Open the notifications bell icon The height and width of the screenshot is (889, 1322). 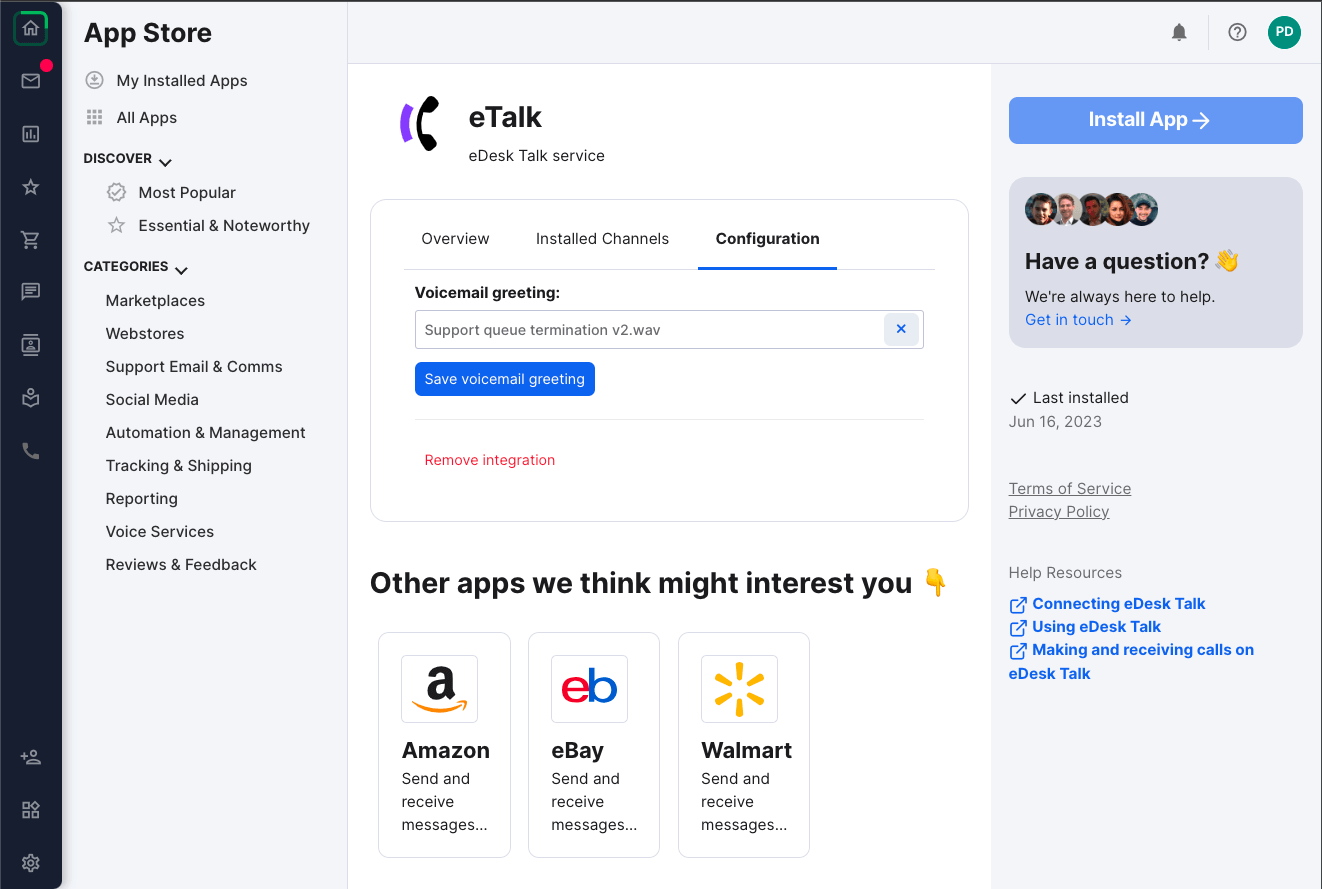[1179, 32]
